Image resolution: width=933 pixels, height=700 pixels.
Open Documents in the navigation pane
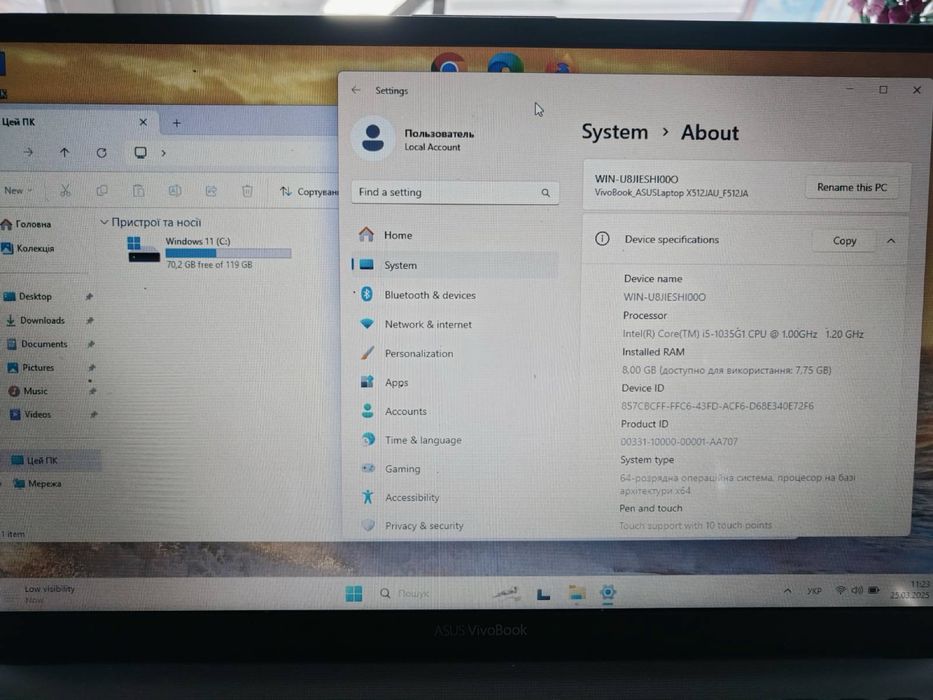[x=37, y=344]
